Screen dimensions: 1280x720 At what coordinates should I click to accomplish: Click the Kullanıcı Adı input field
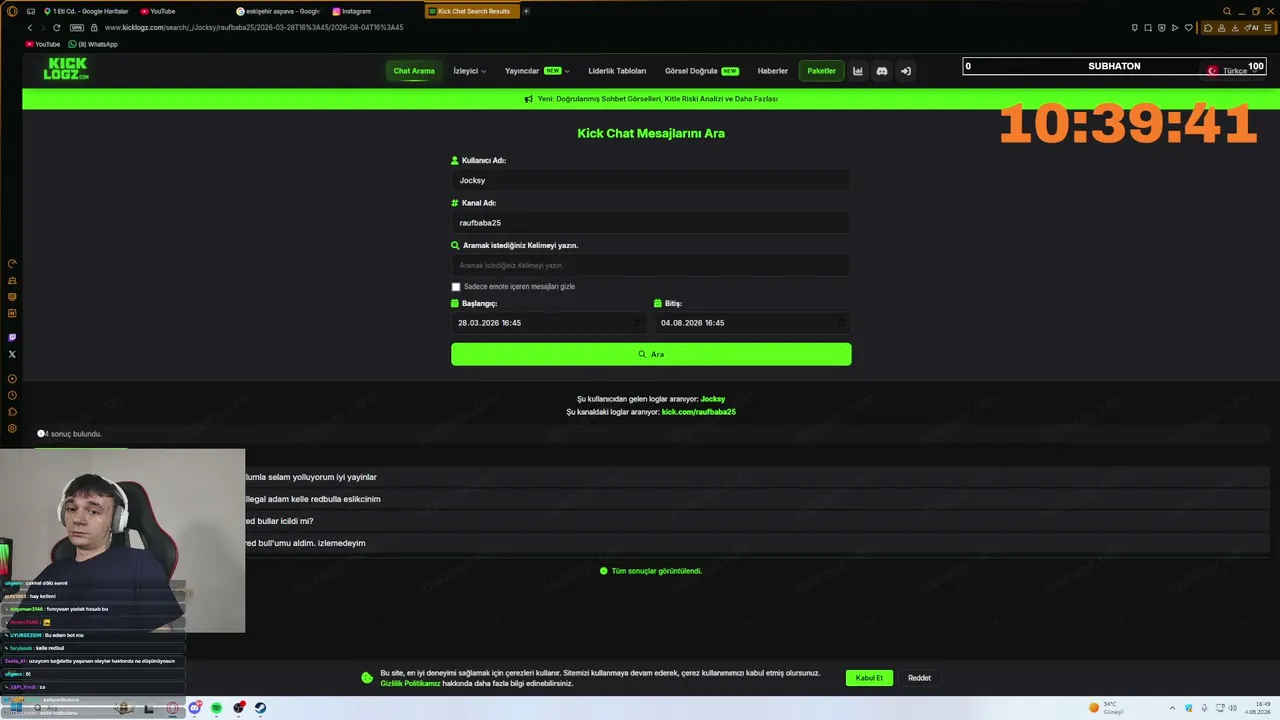pyautogui.click(x=651, y=180)
